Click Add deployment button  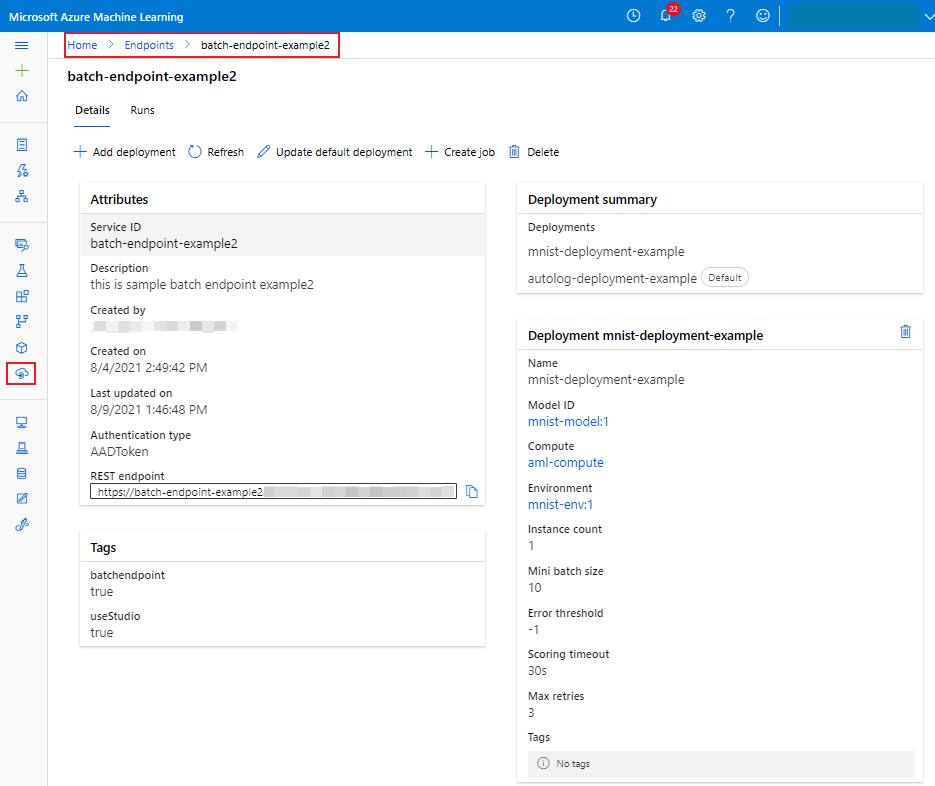[125, 152]
